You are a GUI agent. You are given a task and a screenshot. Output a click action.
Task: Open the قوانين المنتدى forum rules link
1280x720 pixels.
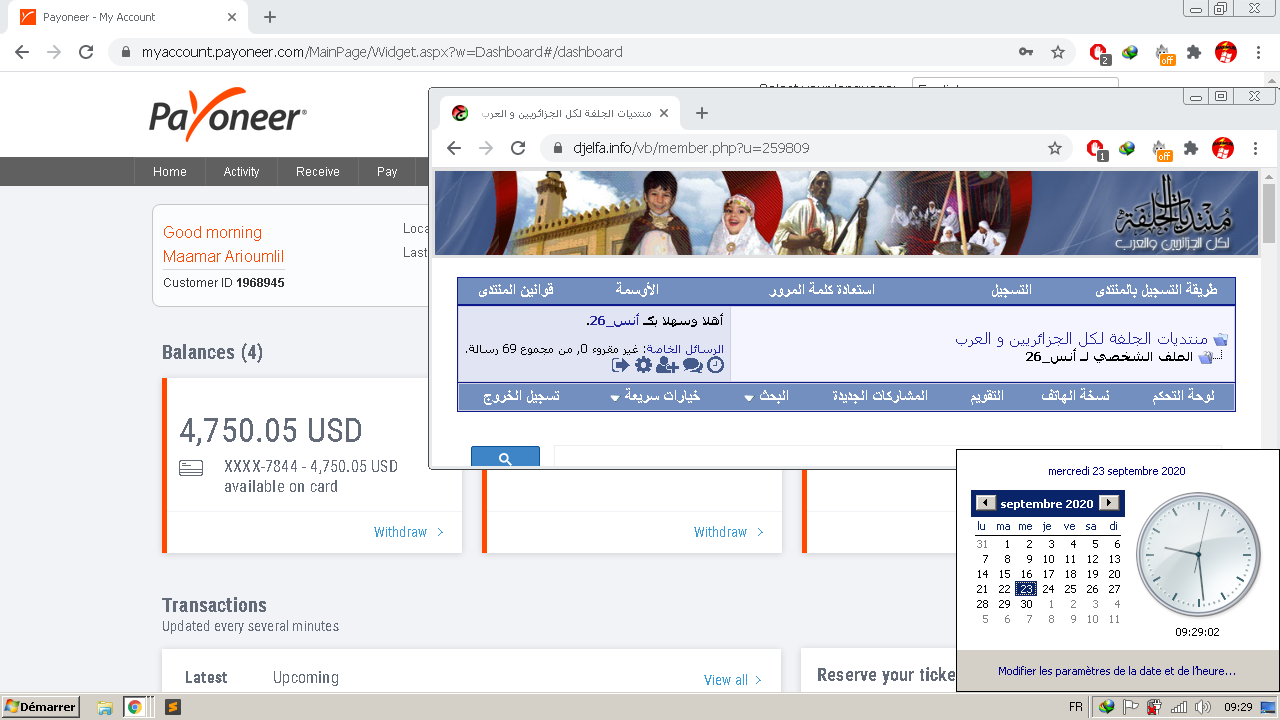[516, 291]
